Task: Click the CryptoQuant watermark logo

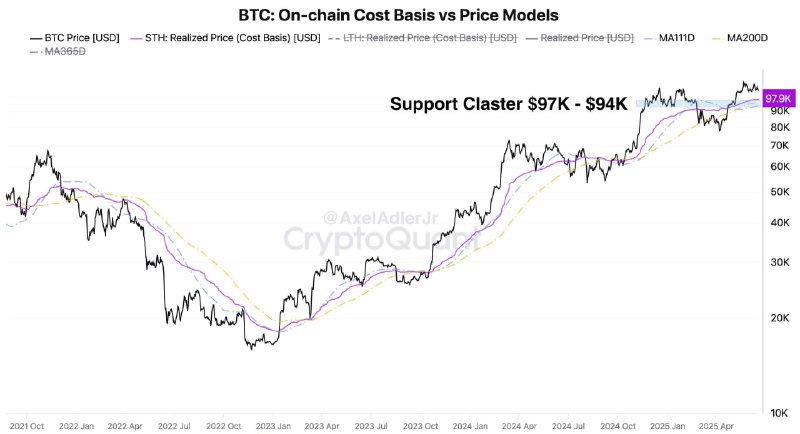Action: coord(382,240)
